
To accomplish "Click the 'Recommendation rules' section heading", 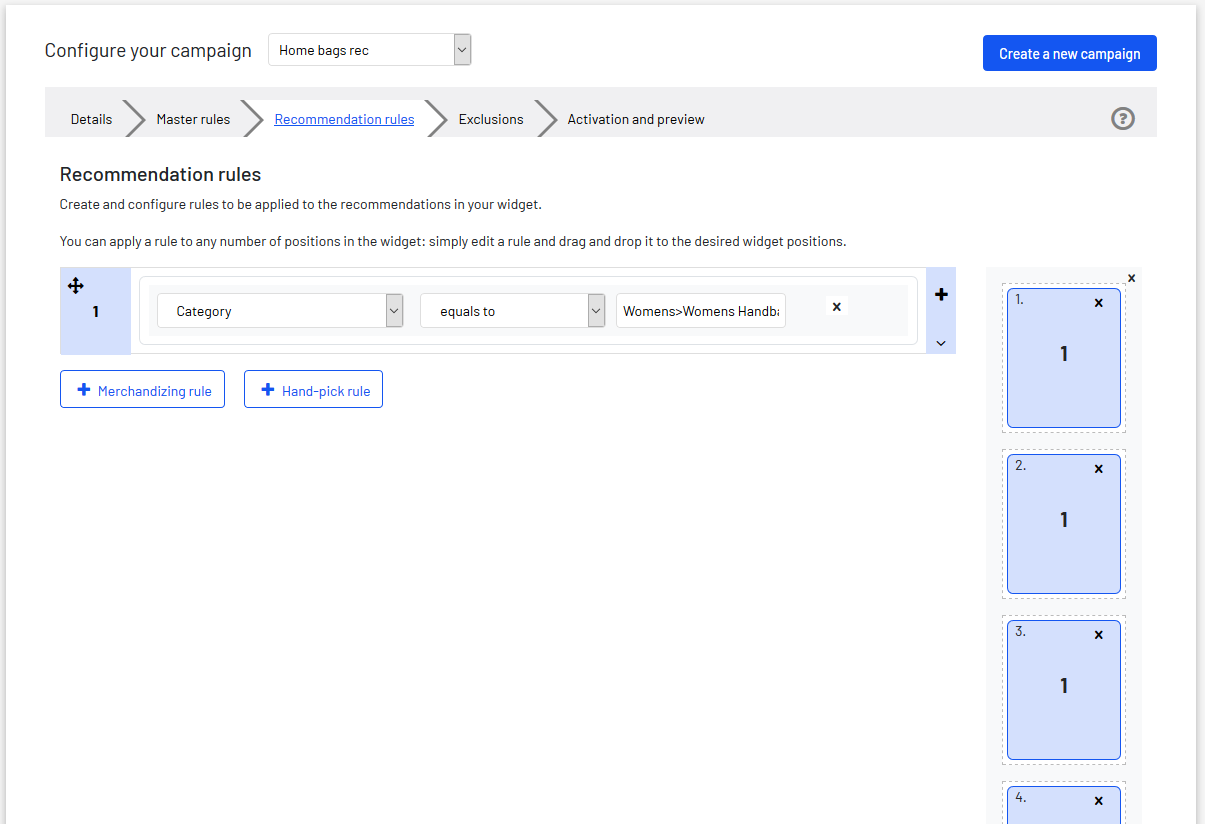I will pyautogui.click(x=160, y=175).
